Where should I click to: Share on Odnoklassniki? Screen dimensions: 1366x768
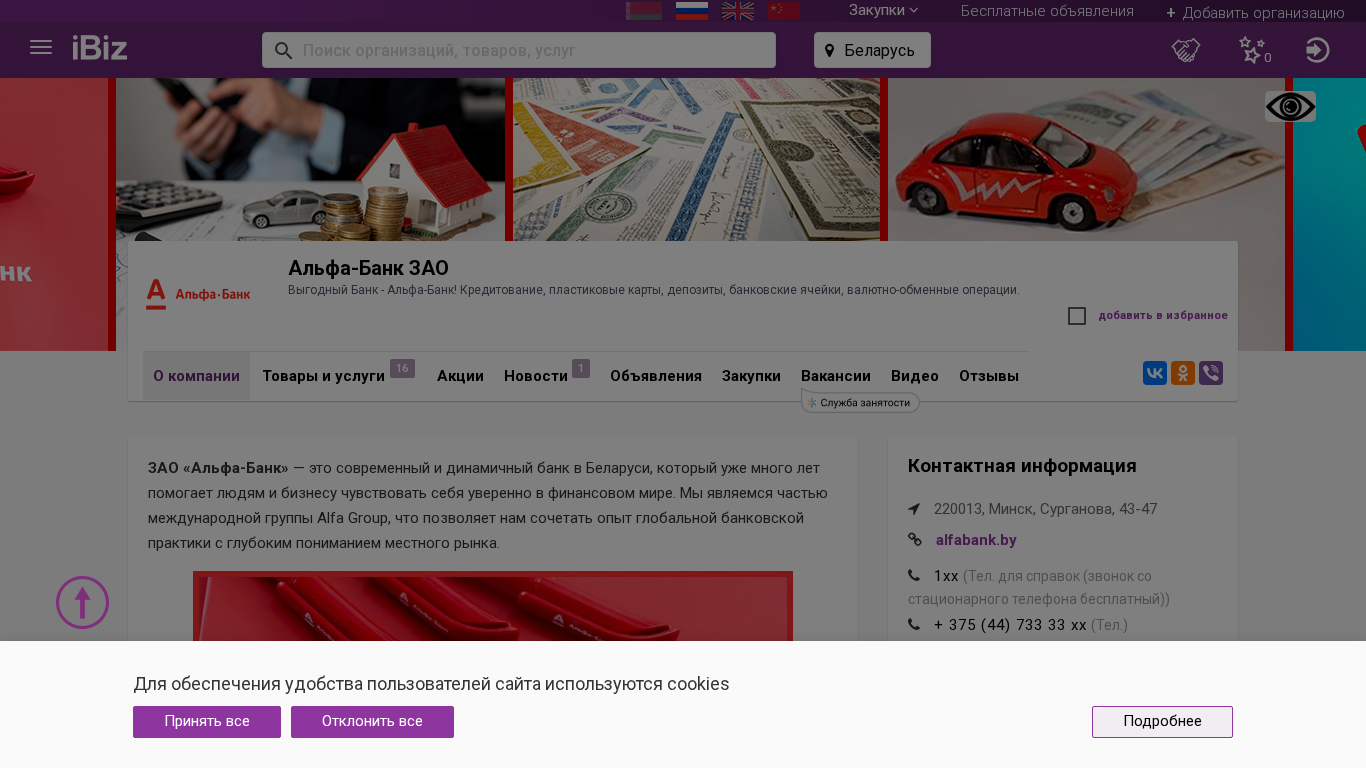coord(1183,373)
